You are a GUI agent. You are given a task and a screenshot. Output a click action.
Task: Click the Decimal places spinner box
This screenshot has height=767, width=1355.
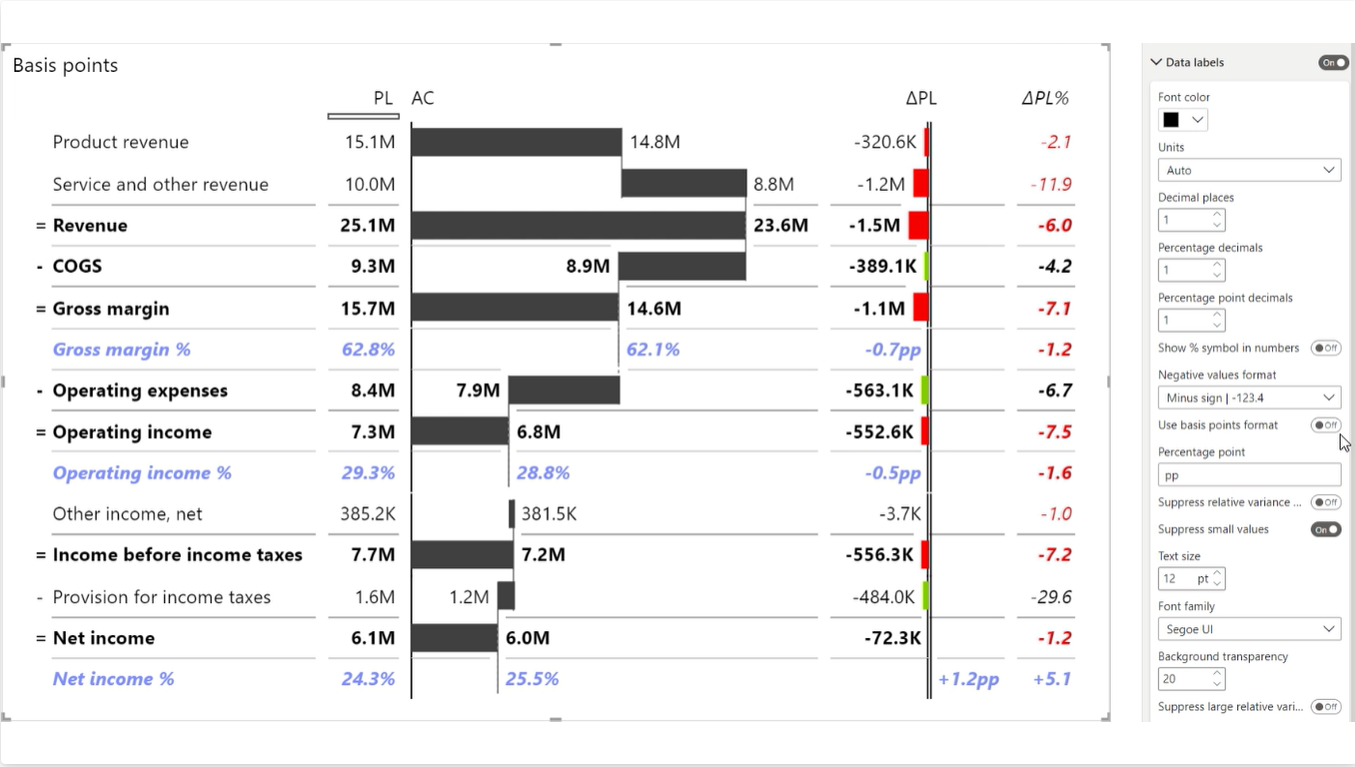pos(1184,220)
